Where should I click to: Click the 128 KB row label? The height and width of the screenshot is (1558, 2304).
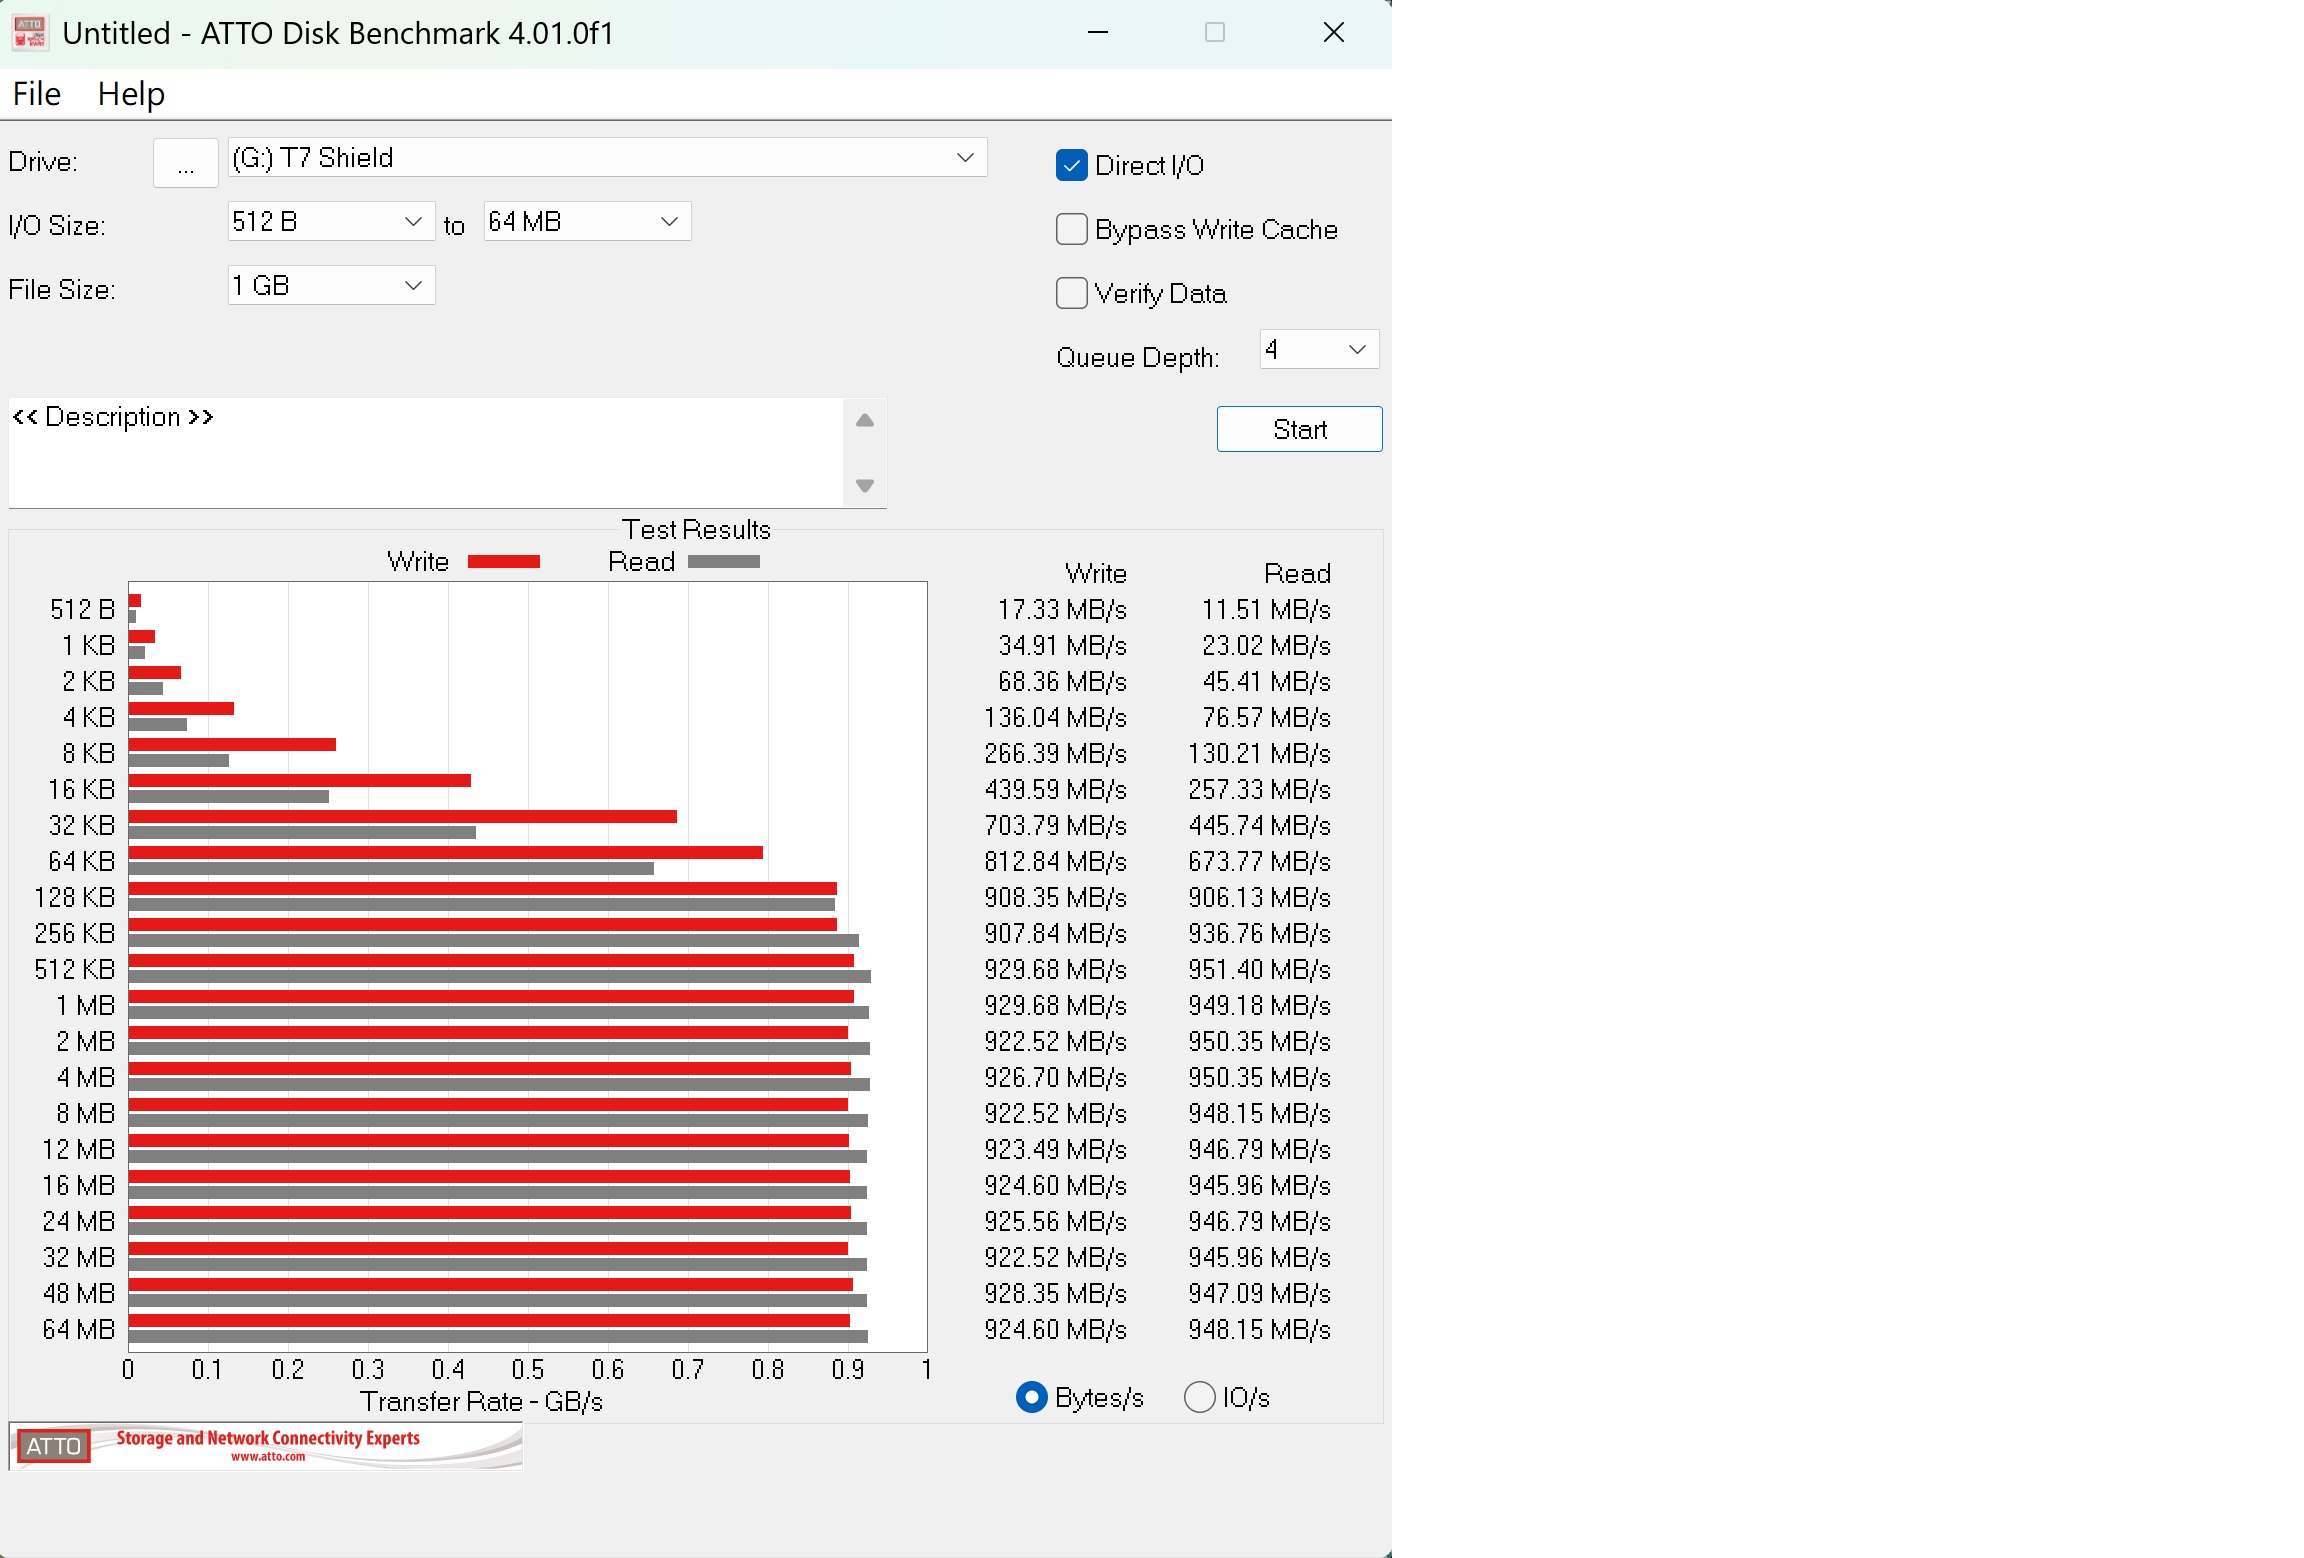[x=75, y=898]
